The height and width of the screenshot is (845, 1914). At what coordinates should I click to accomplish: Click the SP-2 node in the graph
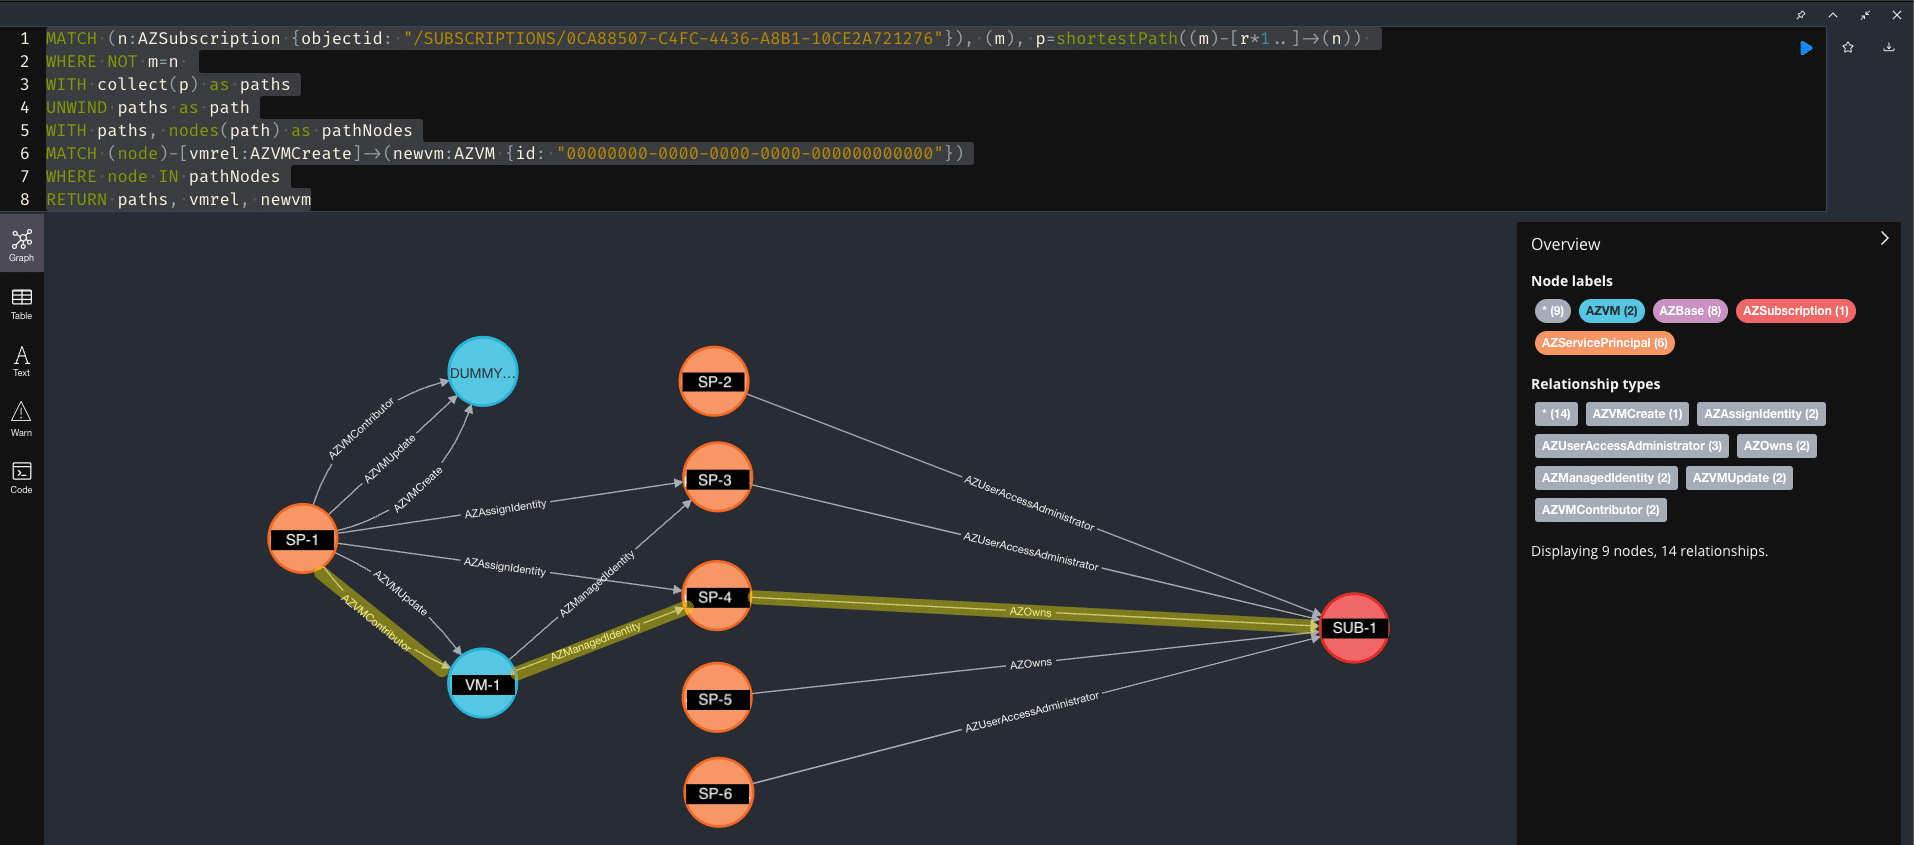pyautogui.click(x=714, y=381)
